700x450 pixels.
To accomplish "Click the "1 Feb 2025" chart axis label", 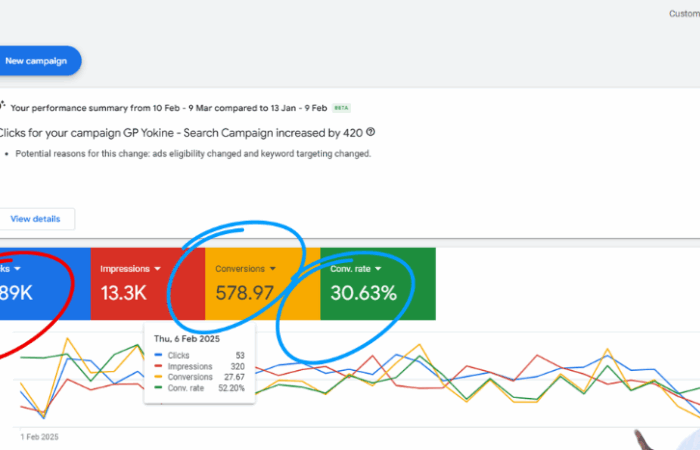I will pos(42,437).
